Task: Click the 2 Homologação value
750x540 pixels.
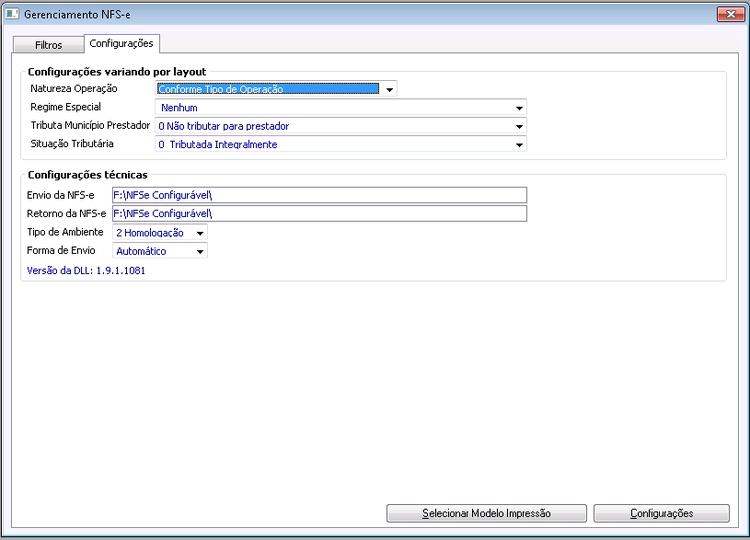Action: click(x=150, y=233)
